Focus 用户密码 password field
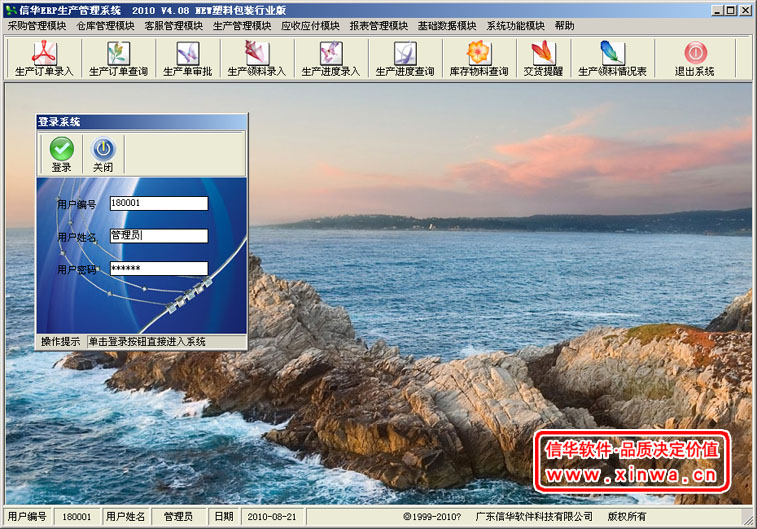757x529 pixels. click(x=159, y=268)
